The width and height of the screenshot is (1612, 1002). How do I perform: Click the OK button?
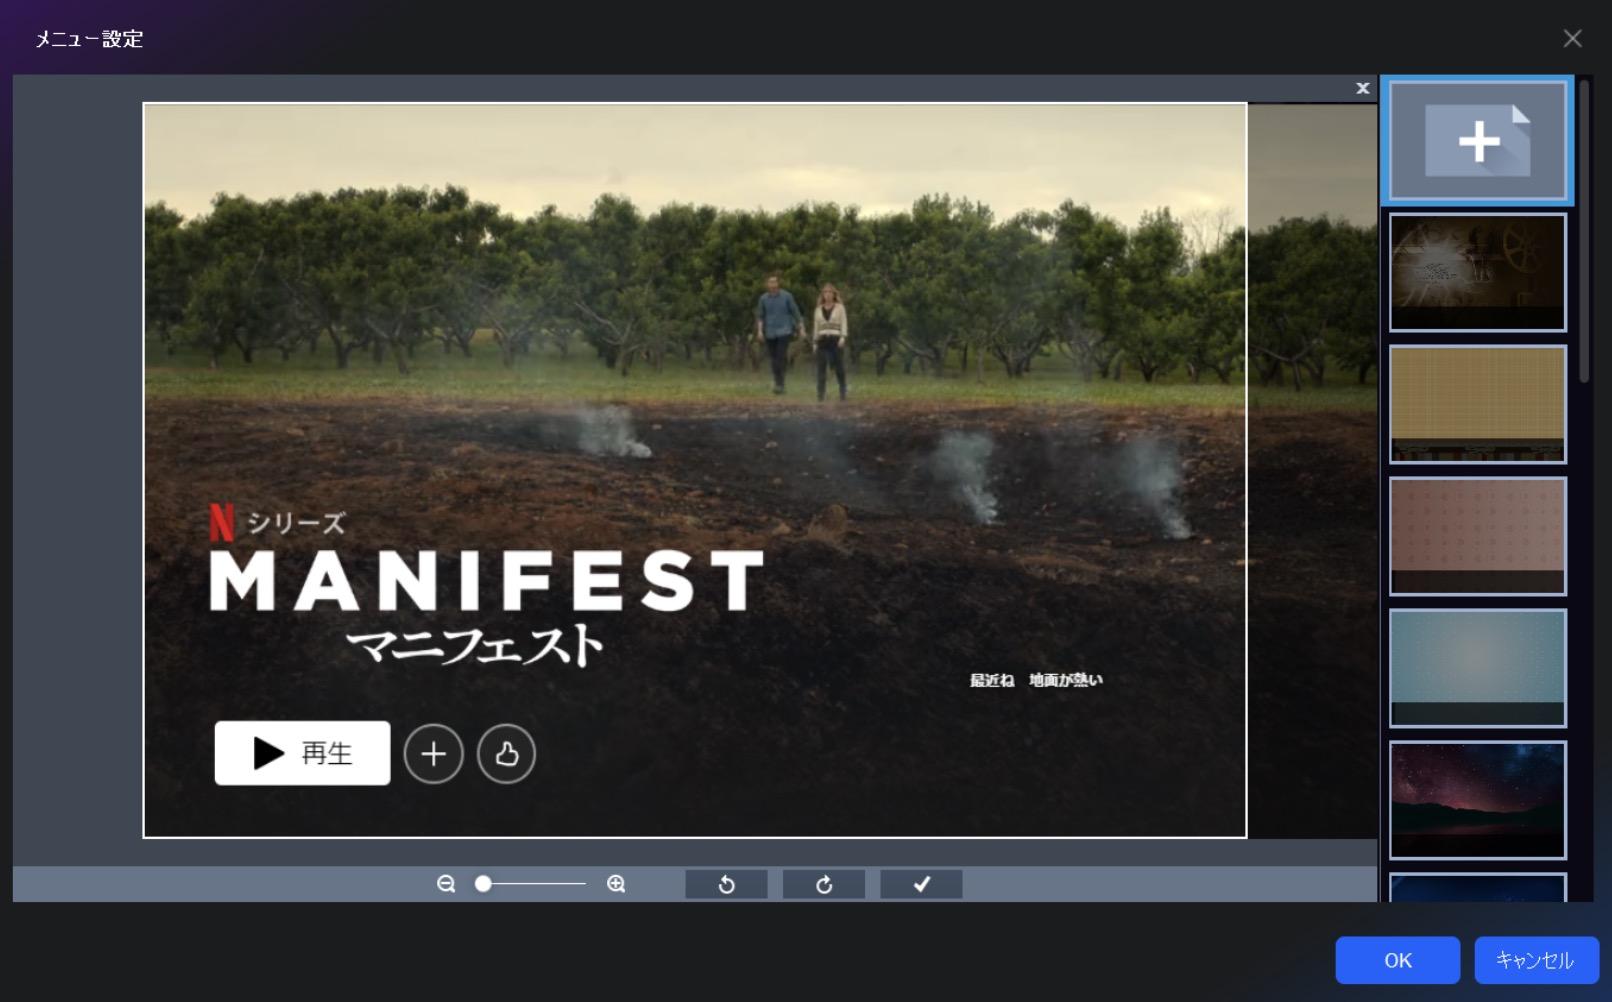(1397, 960)
